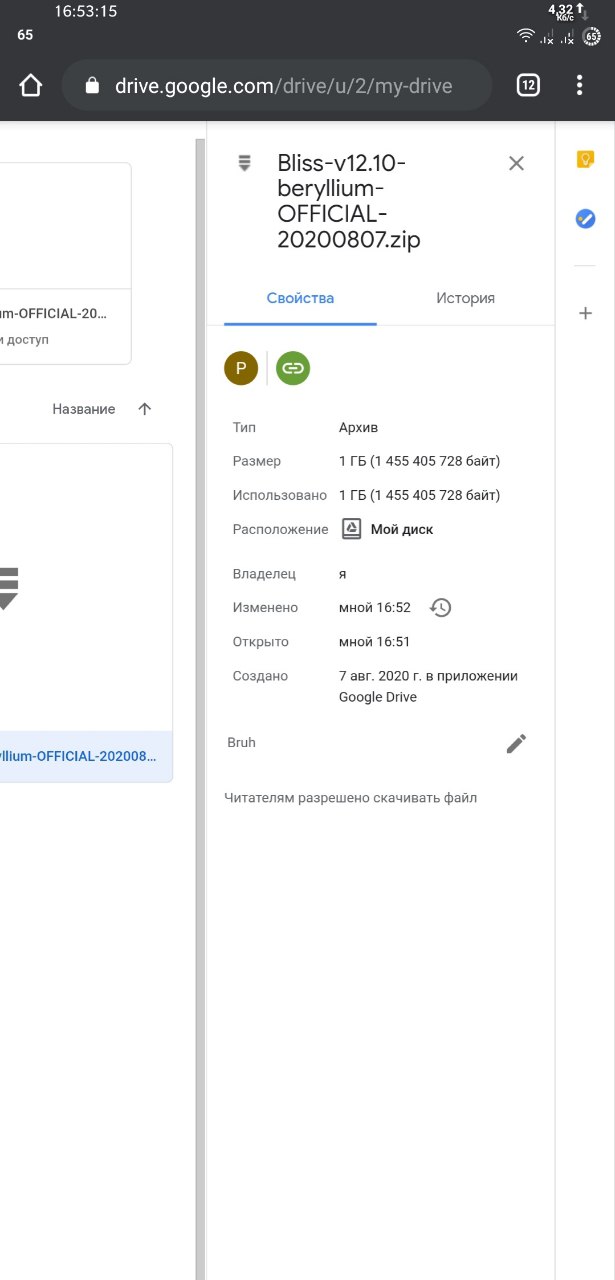Click the owner avatar with letter P
615x1280 pixels.
pyautogui.click(x=241, y=368)
